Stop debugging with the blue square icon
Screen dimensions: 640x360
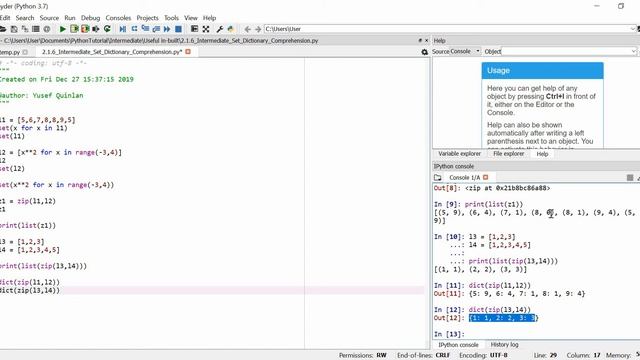pyautogui.click(x=178, y=29)
